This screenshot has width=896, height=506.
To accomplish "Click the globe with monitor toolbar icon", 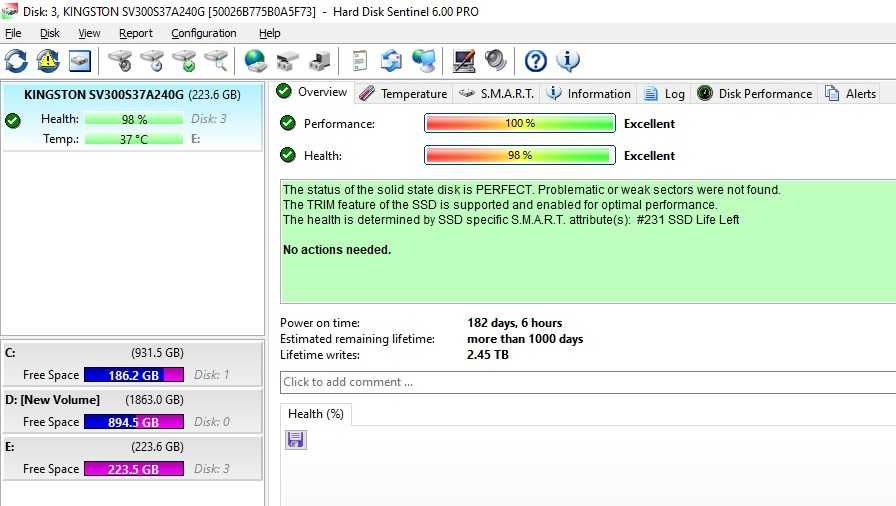I will pyautogui.click(x=424, y=61).
